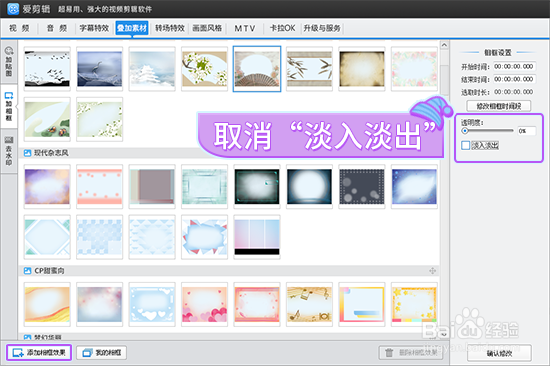Open the 转场特效 tab

170,28
